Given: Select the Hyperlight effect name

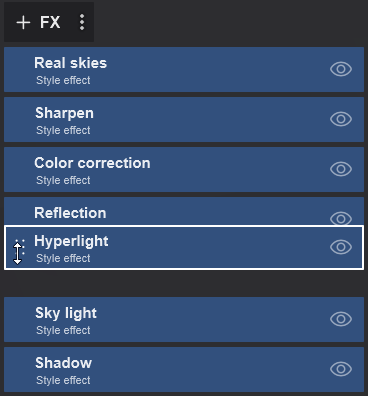Looking at the screenshot, I should [x=71, y=241].
